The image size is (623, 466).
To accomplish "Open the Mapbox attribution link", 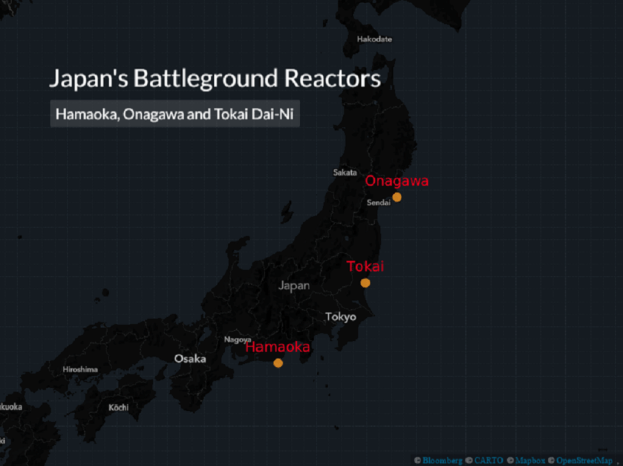I will pyautogui.click(x=531, y=460).
